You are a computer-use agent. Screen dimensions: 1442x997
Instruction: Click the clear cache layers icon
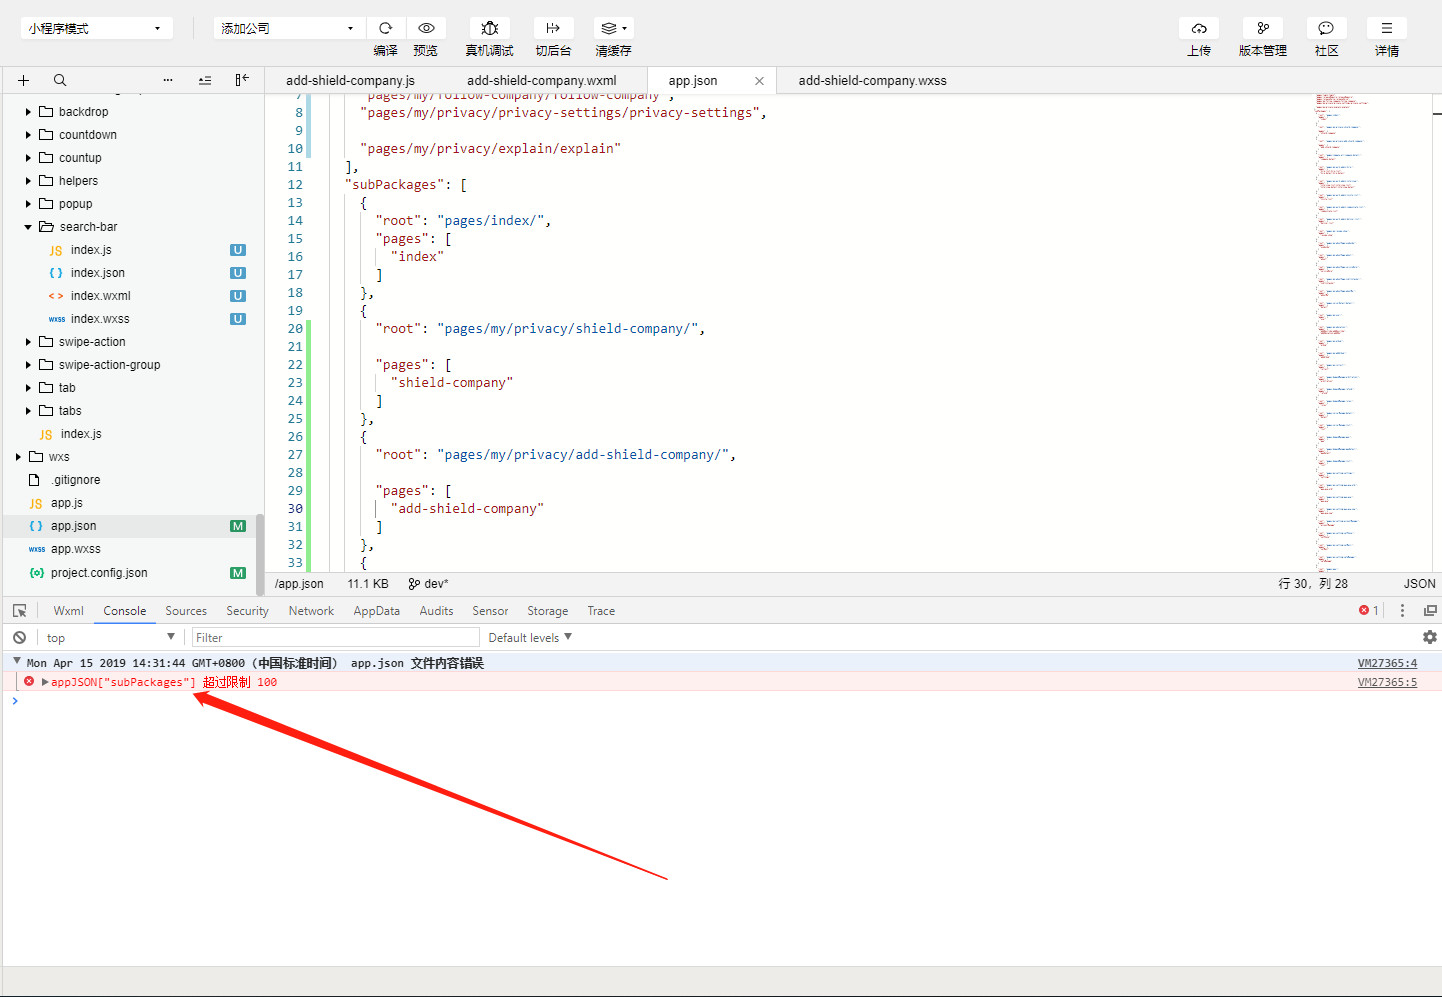tap(613, 28)
